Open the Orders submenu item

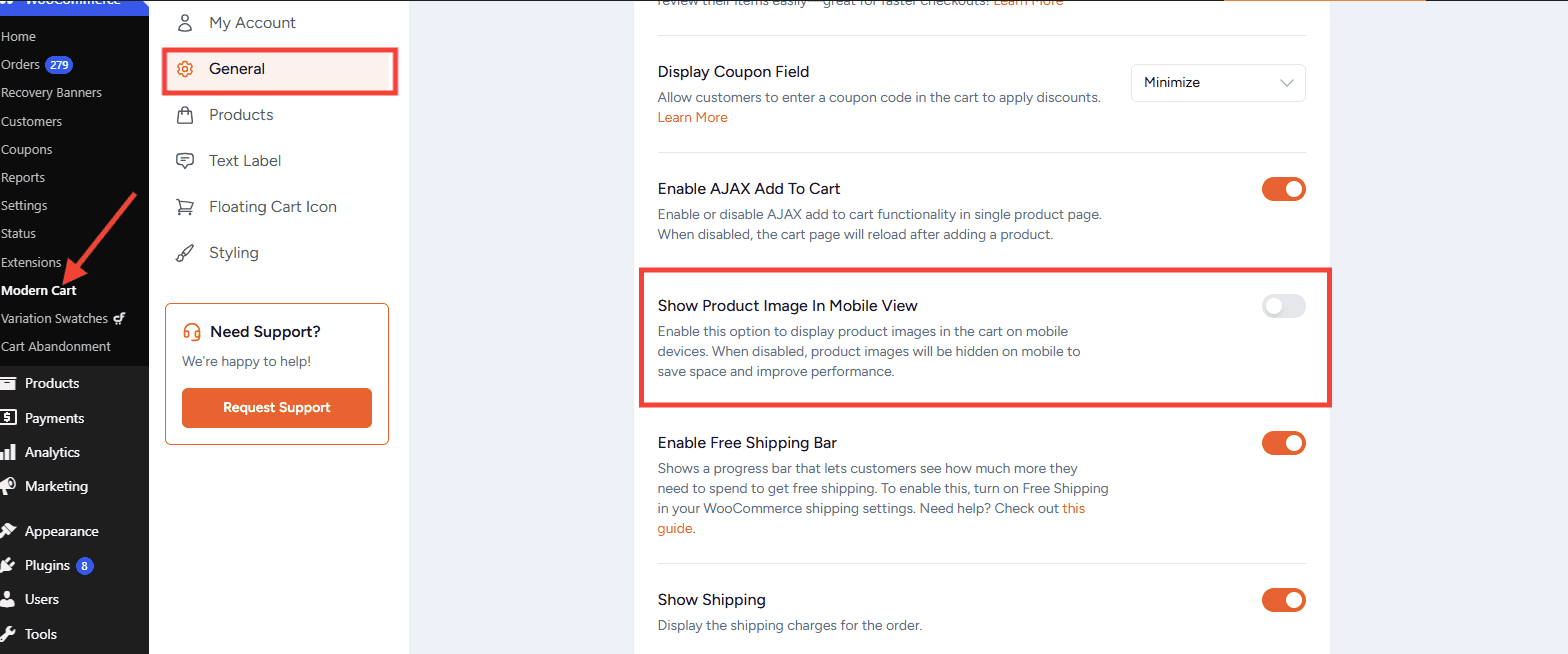pyautogui.click(x=20, y=65)
